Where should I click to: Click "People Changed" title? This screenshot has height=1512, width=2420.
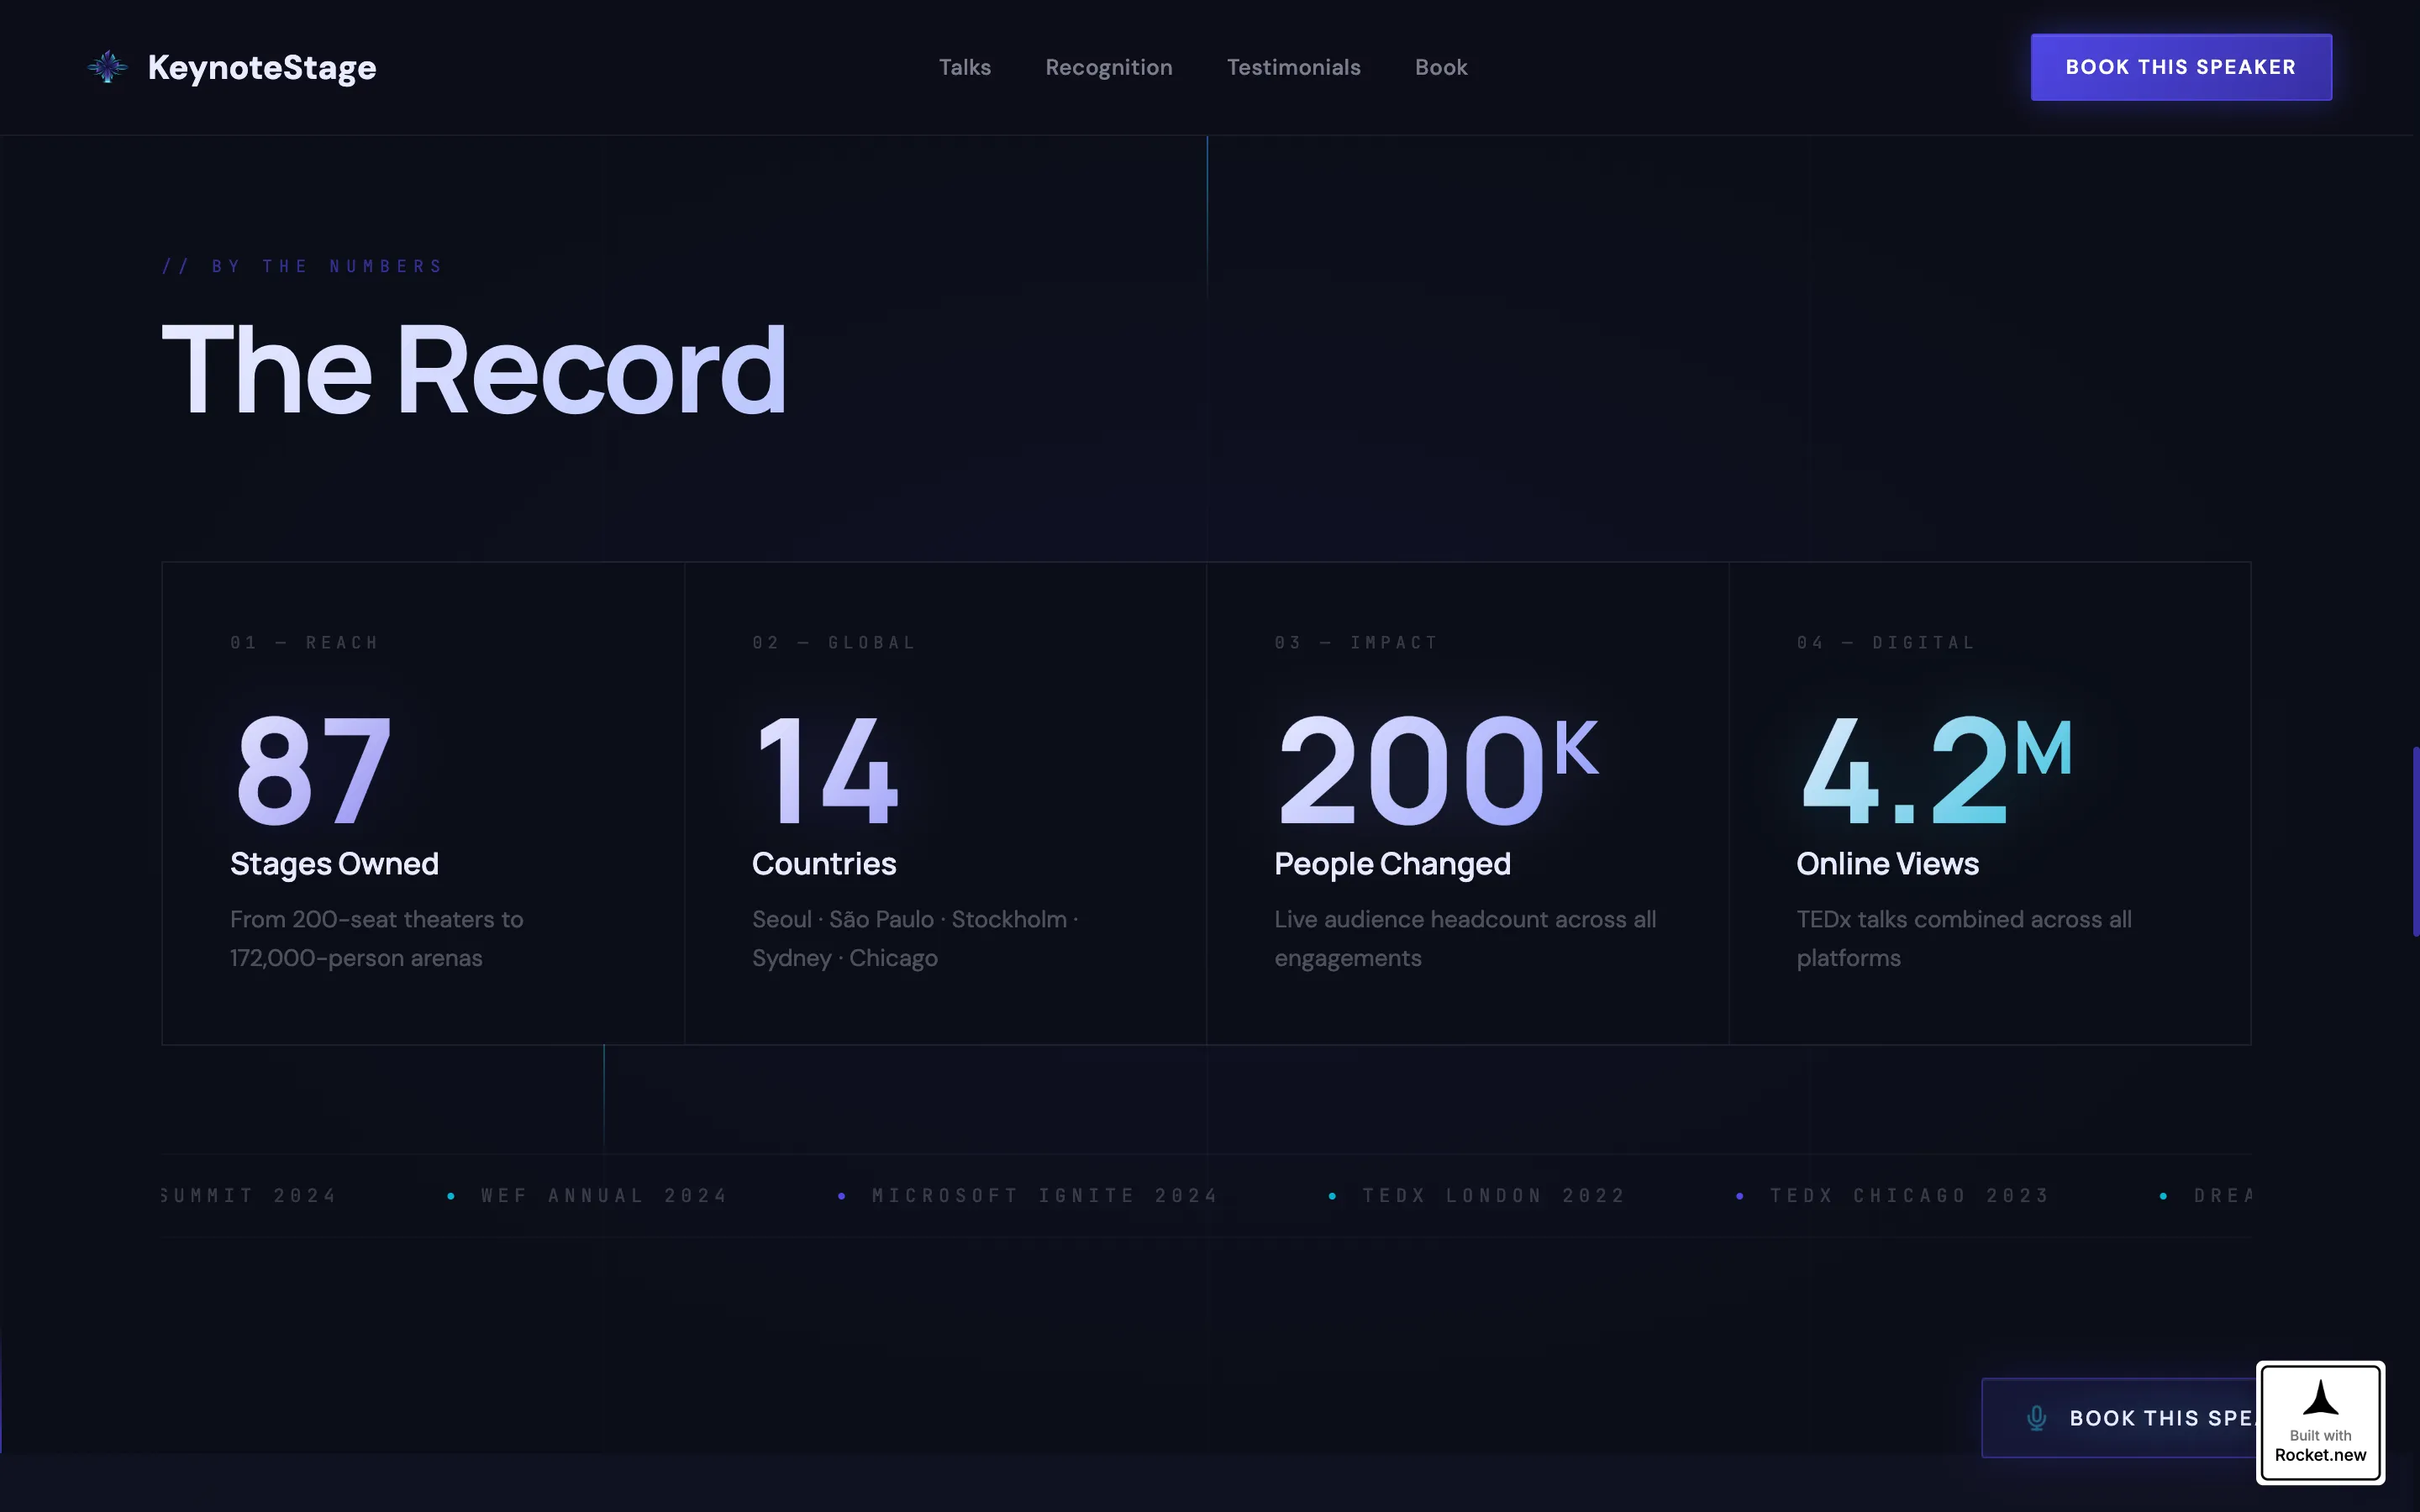(x=1392, y=864)
